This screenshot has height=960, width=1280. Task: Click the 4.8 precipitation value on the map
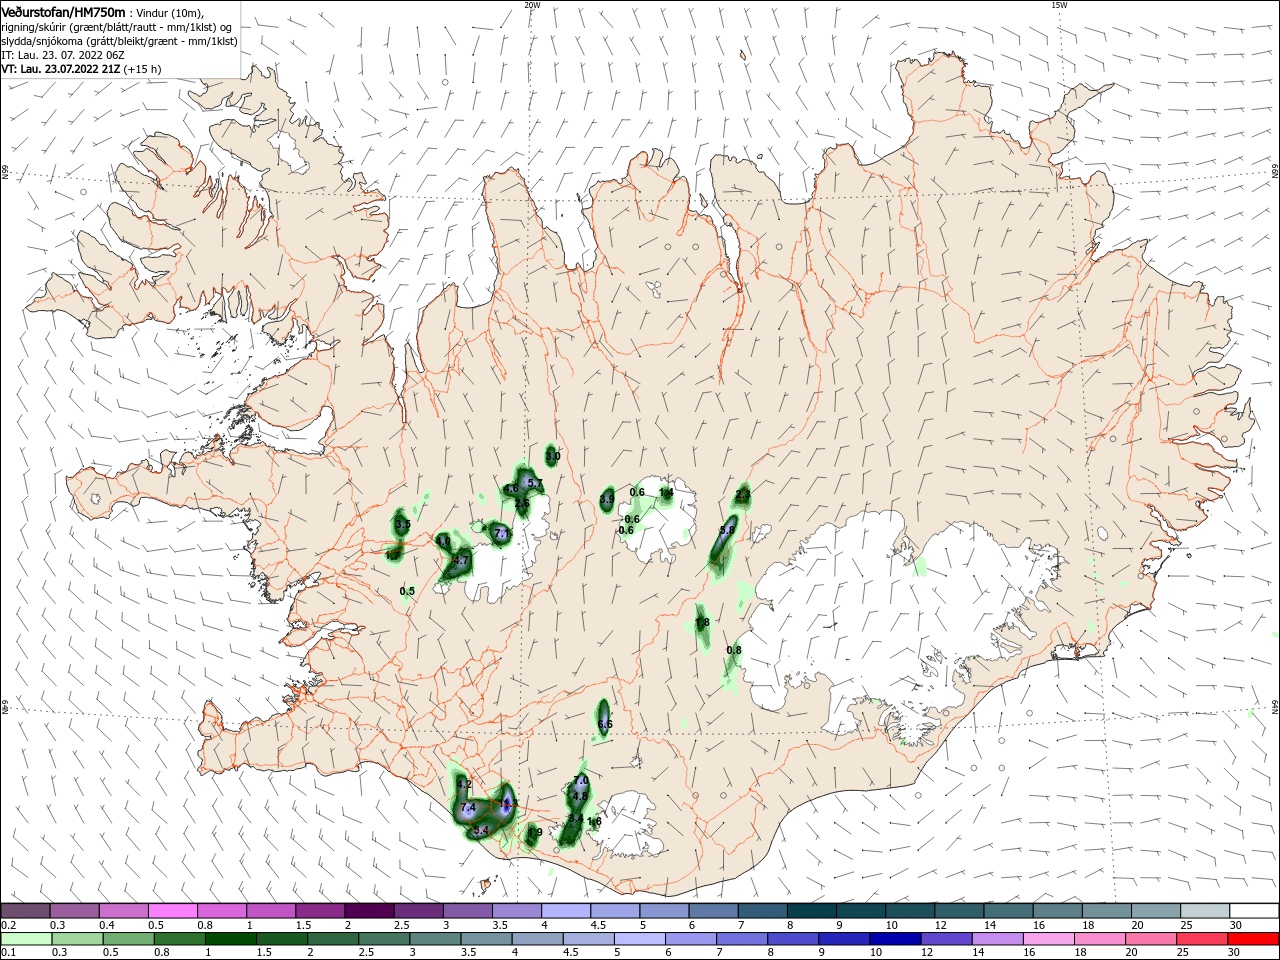(580, 796)
